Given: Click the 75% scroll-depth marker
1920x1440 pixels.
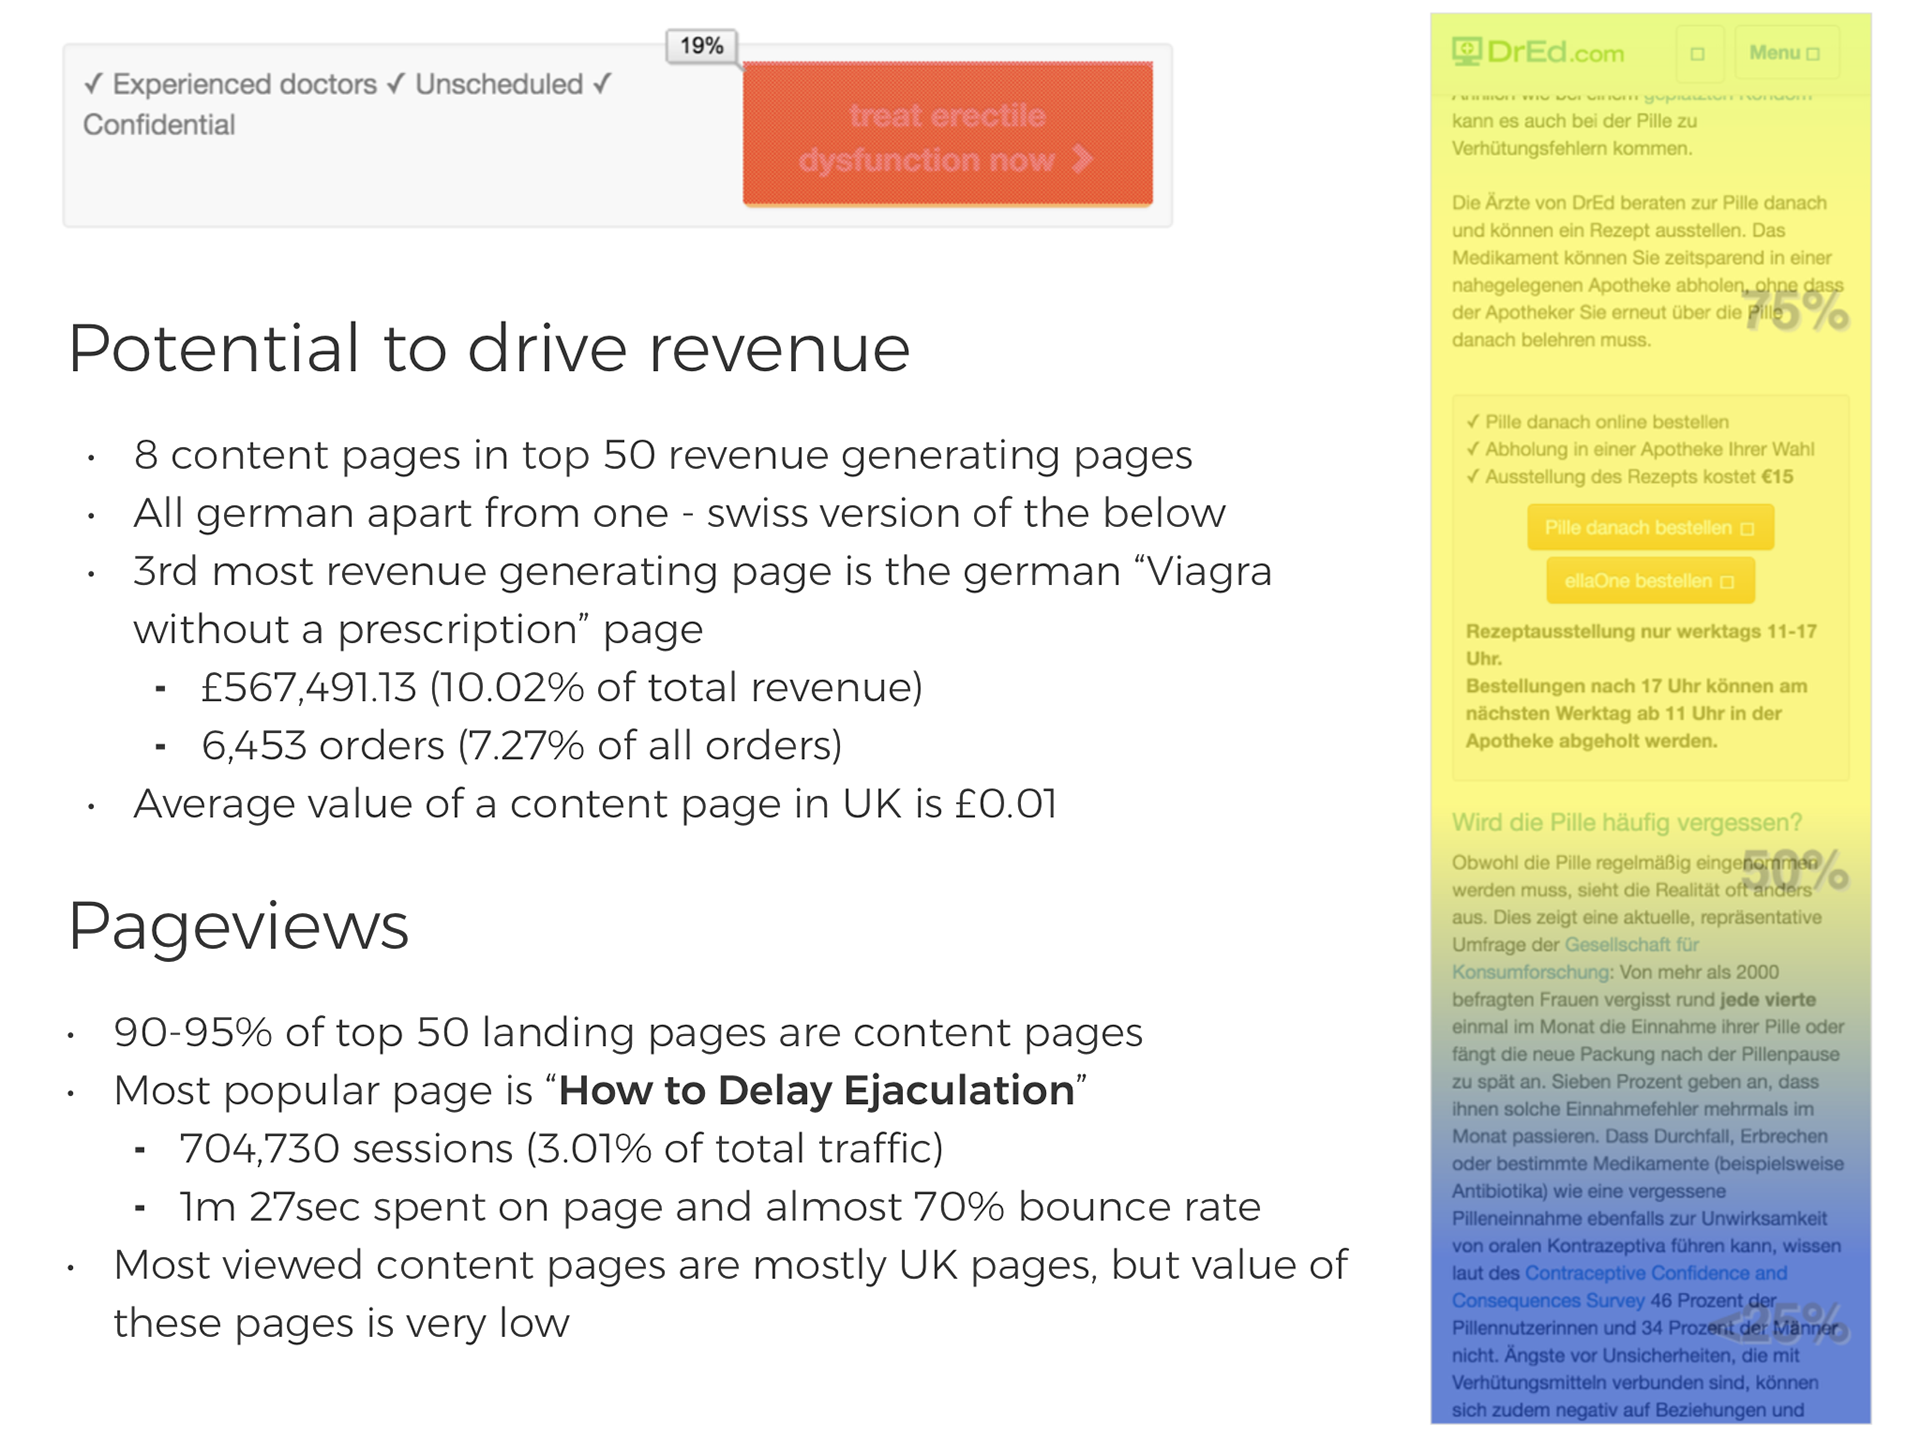Looking at the screenshot, I should tap(1794, 310).
